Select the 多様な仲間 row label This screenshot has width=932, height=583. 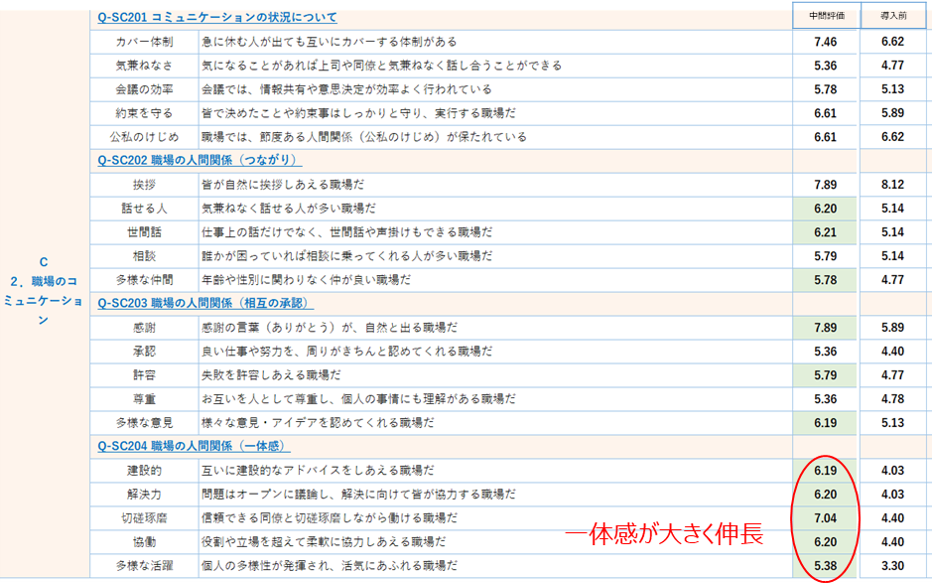[144, 280]
